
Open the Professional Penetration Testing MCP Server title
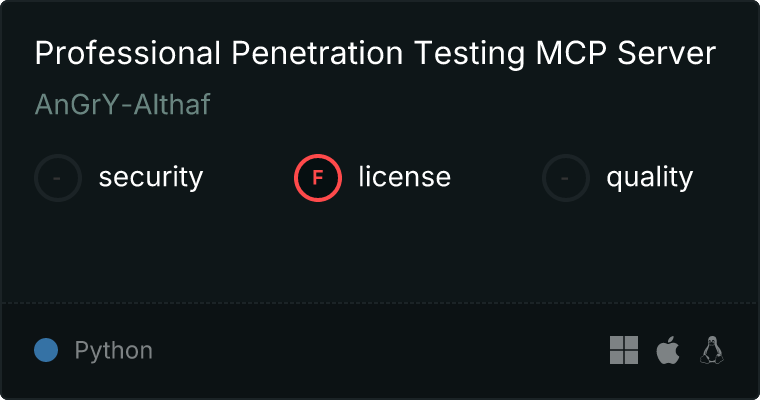(x=375, y=54)
